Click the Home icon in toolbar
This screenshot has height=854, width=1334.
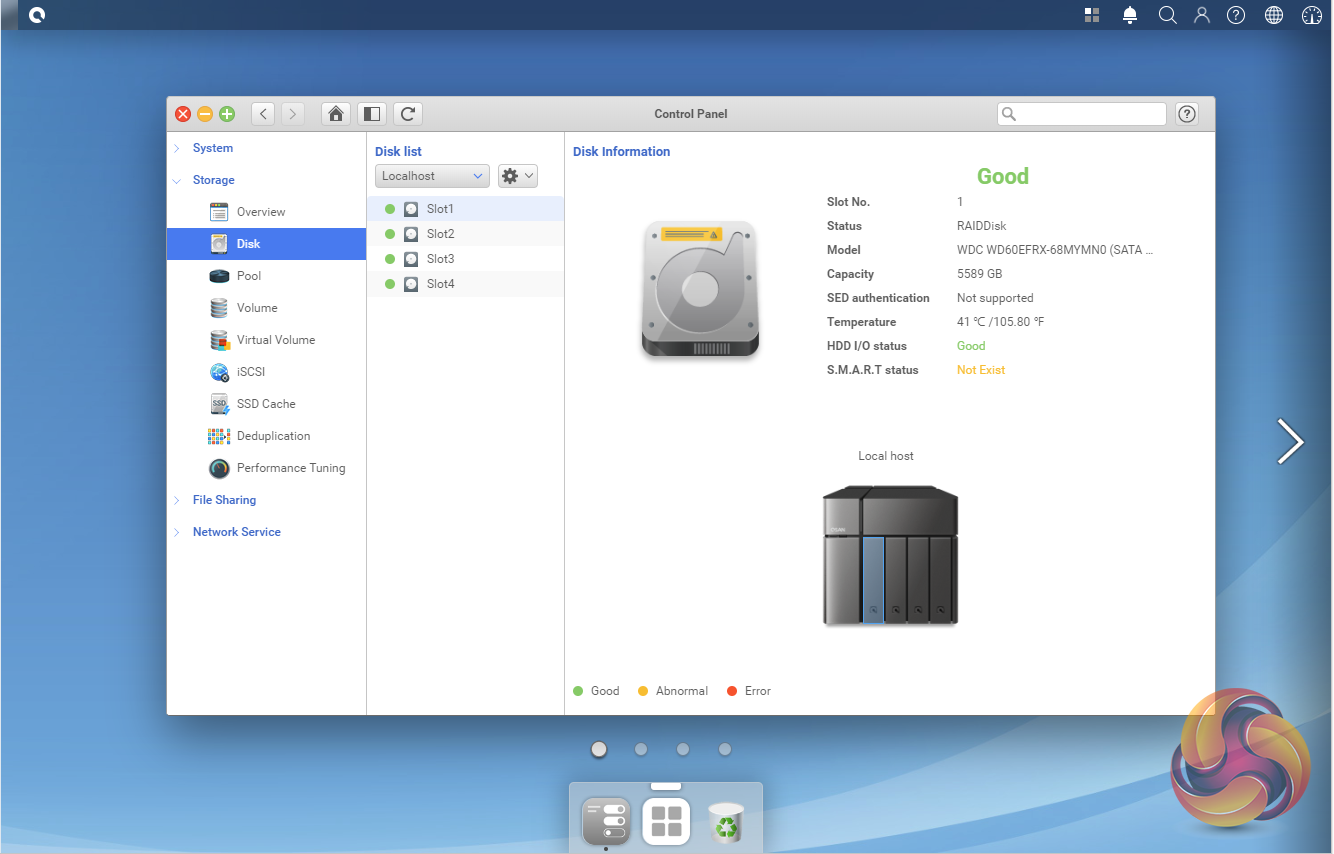[x=336, y=114]
